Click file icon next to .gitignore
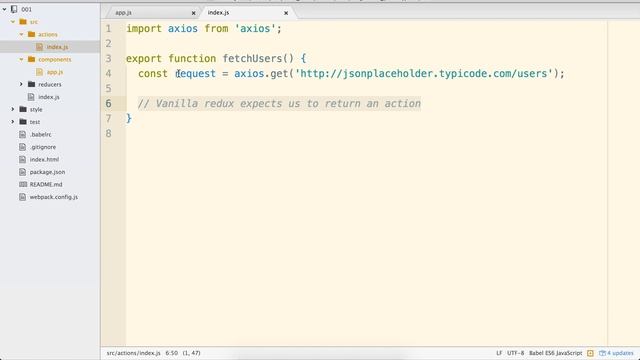The image size is (640, 360). pyautogui.click(x=23, y=147)
